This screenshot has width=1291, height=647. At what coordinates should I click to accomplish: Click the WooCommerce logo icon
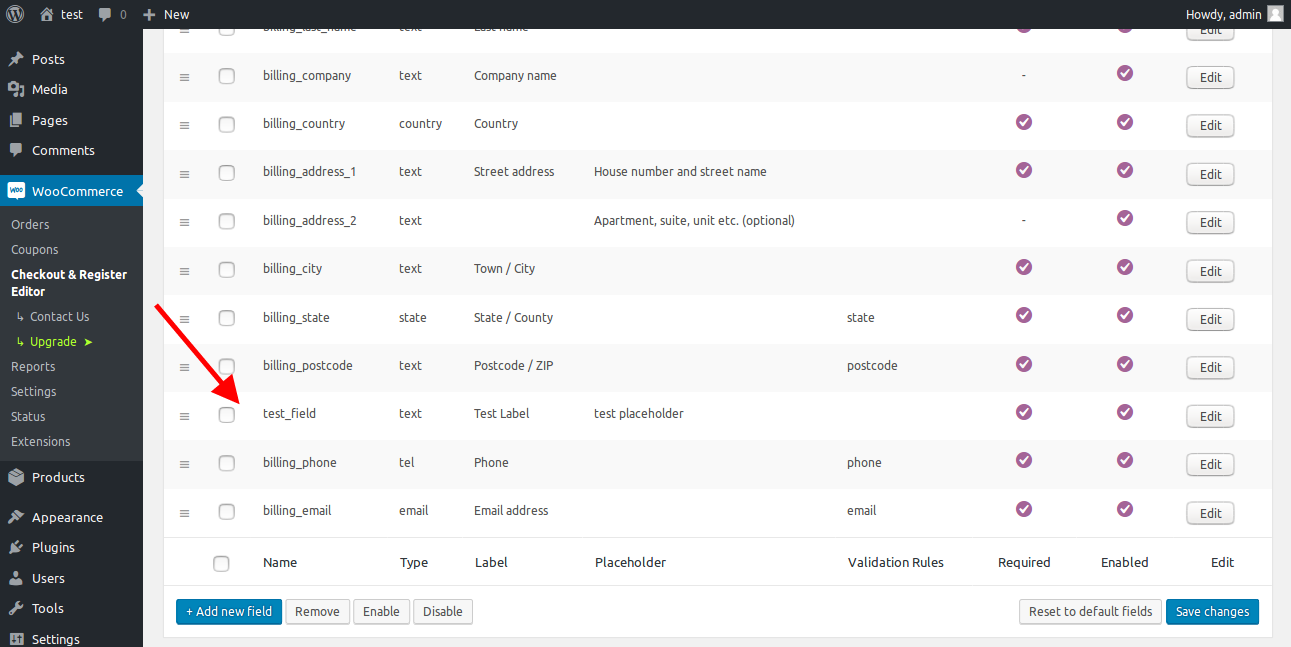[x=16, y=191]
